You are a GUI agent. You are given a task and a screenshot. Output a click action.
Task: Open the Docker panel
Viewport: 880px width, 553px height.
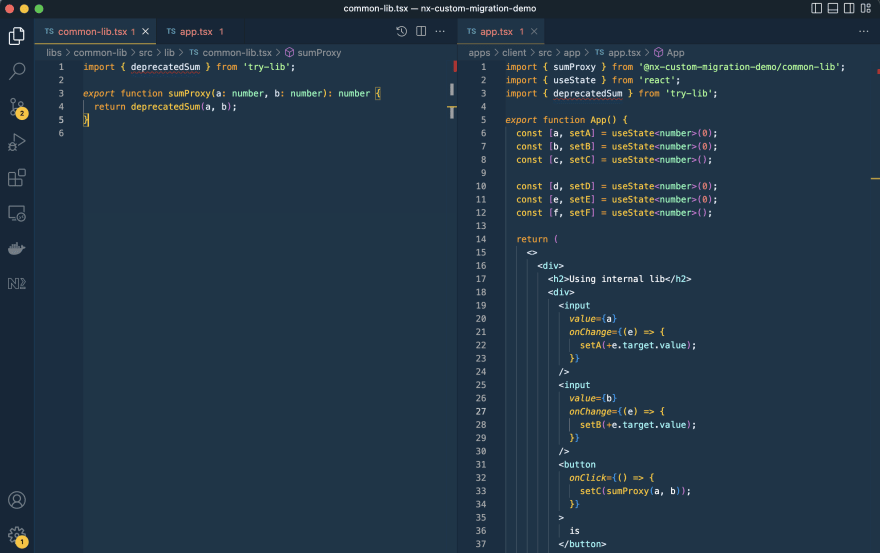(17, 248)
